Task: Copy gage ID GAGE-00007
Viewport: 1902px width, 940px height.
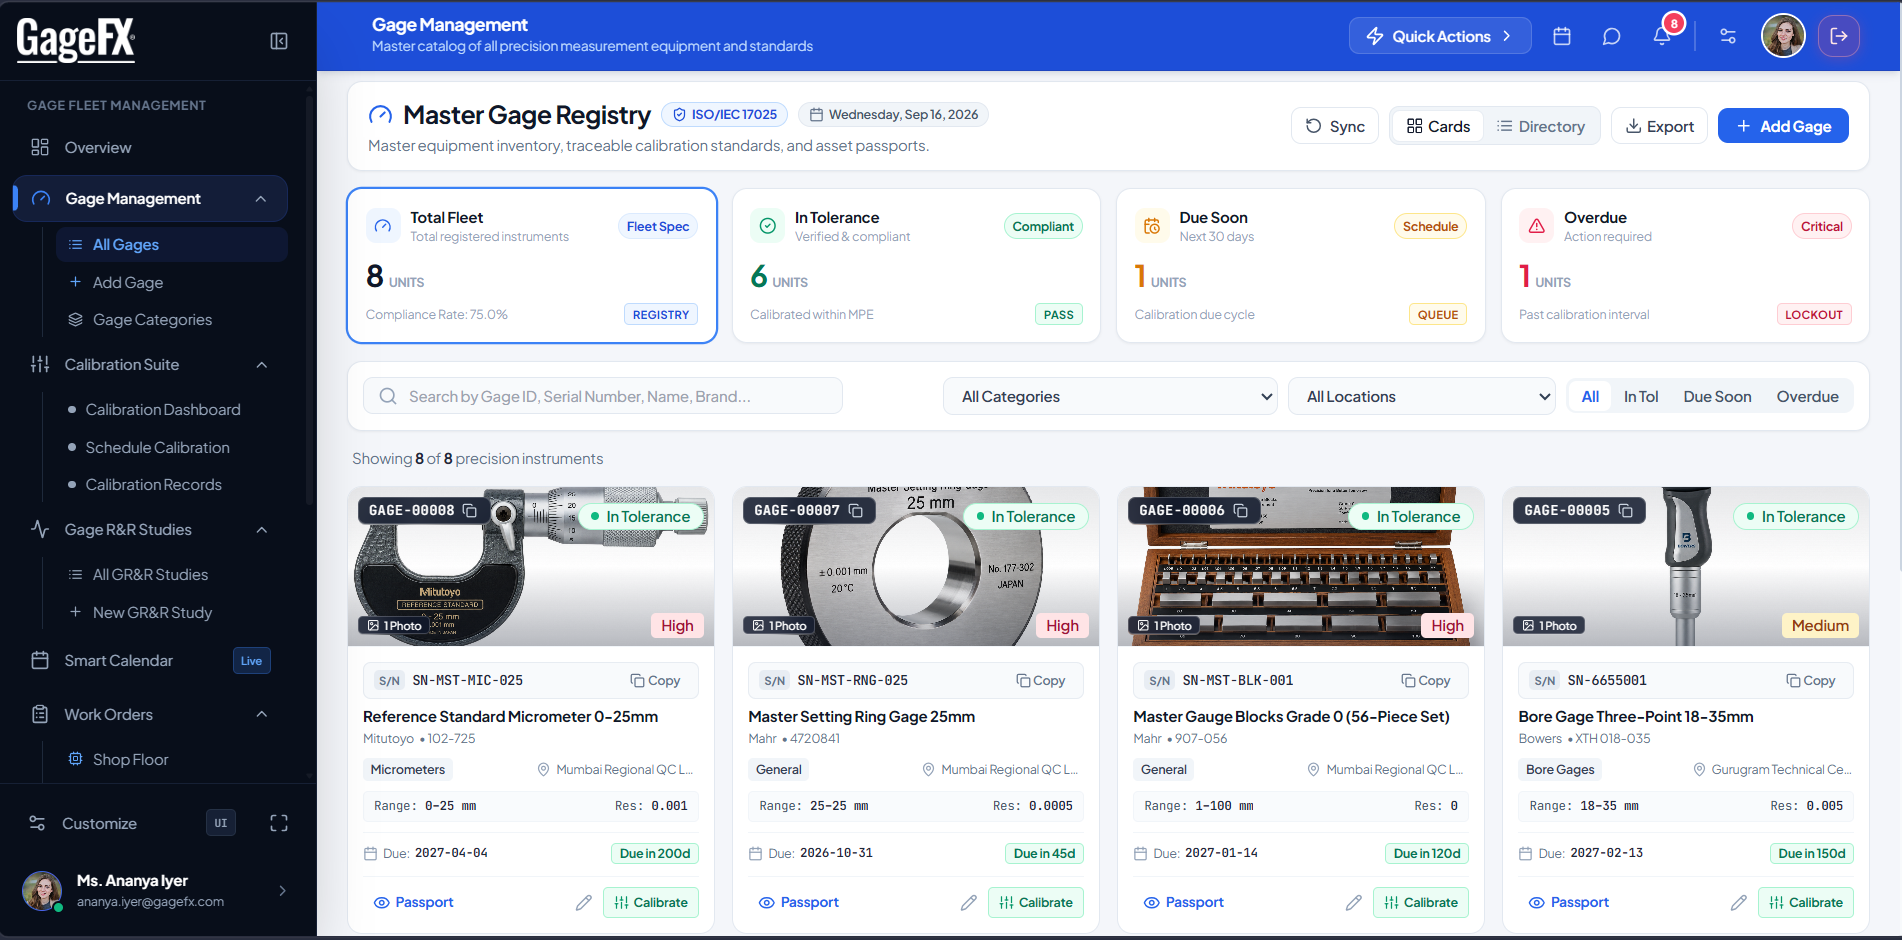Action: pos(856,510)
